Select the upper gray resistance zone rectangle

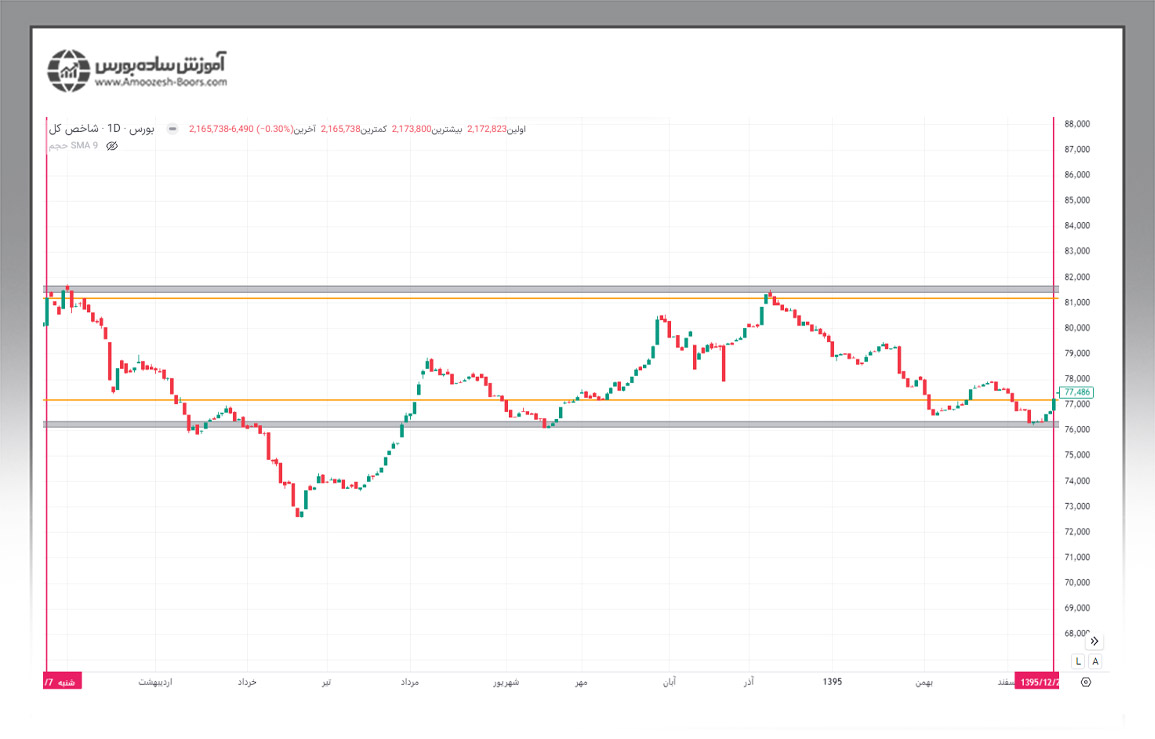tap(550, 290)
